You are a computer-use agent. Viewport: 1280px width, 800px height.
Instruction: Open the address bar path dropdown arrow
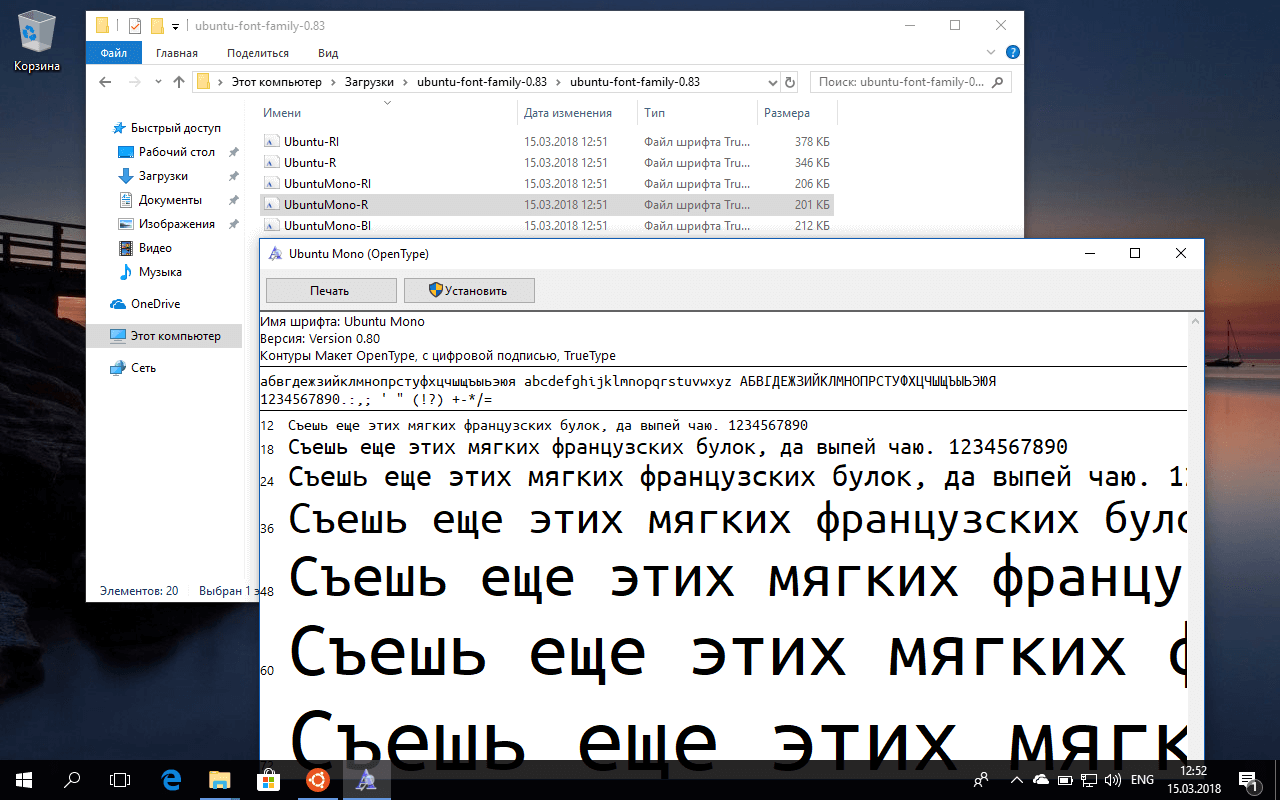click(774, 82)
